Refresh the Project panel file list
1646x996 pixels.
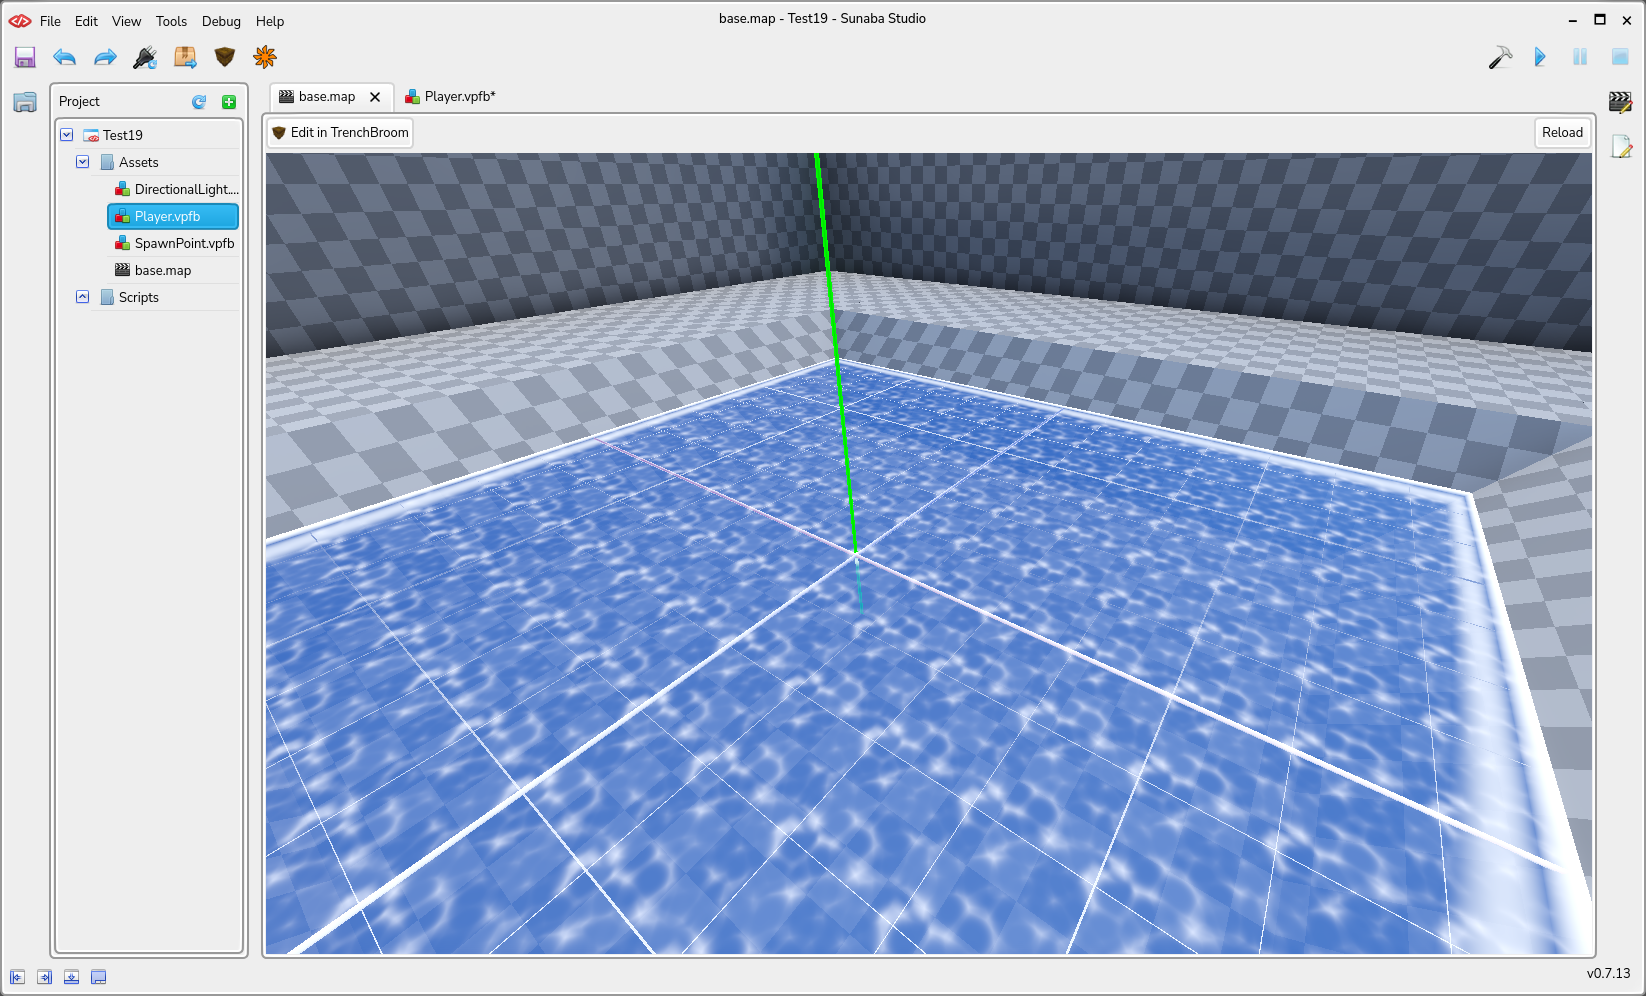pyautogui.click(x=199, y=102)
